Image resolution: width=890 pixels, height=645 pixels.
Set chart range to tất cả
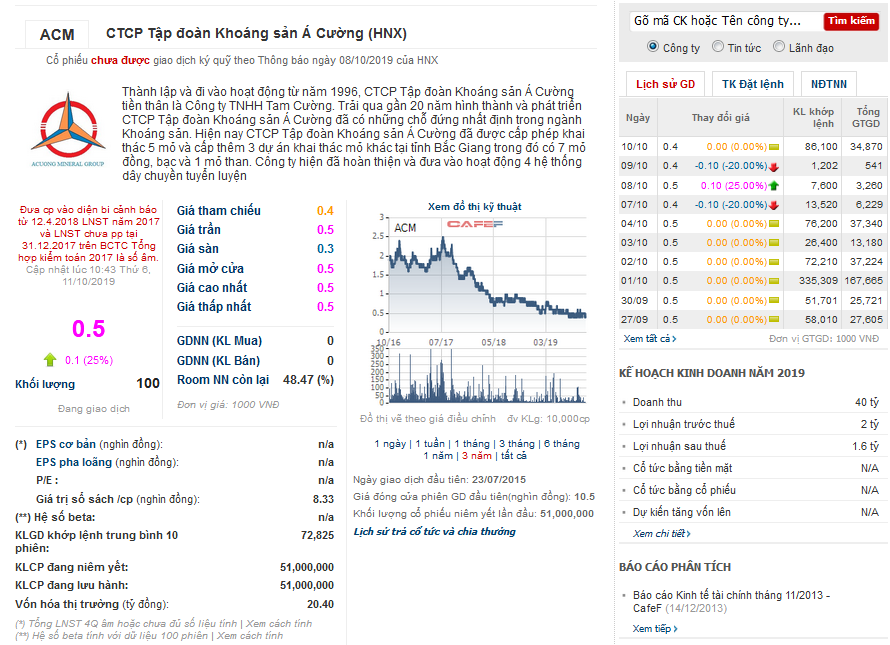tap(514, 455)
